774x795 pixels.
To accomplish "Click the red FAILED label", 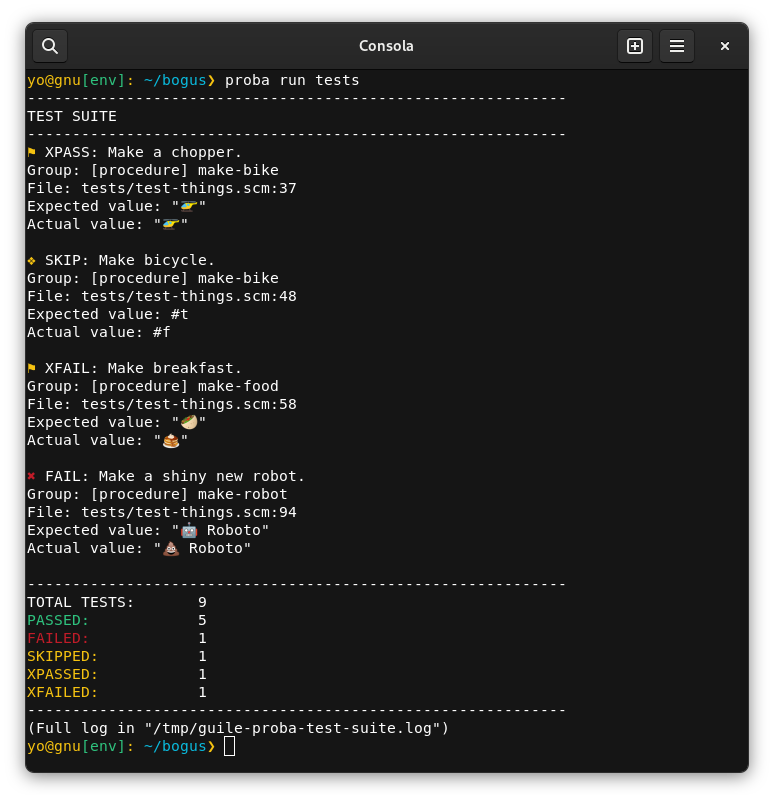I will pos(58,638).
